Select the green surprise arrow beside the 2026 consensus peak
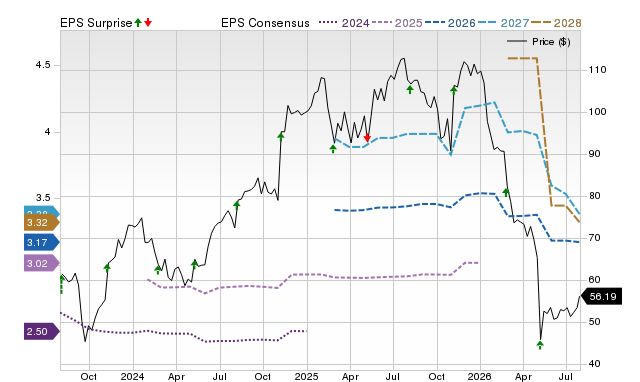Image resolution: width=640 pixels, height=382 pixels. (x=506, y=192)
